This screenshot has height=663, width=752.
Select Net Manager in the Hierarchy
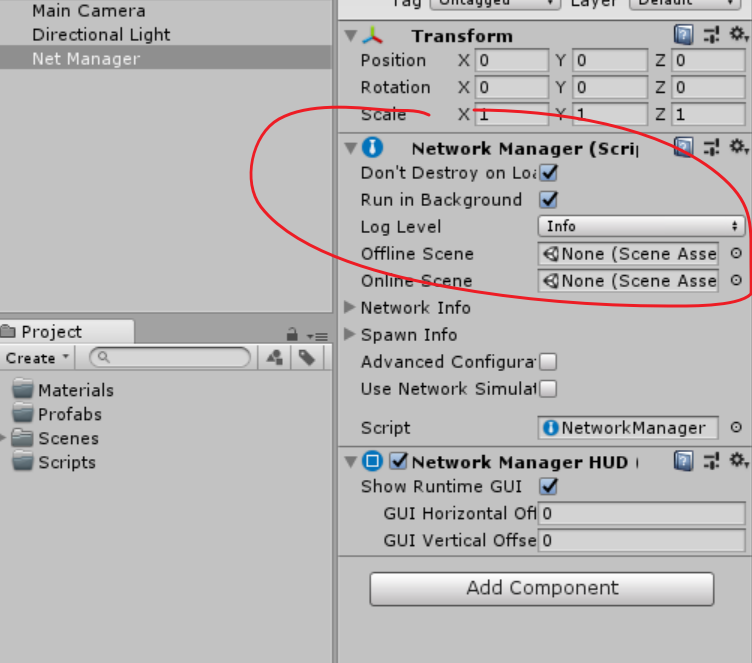165,58
